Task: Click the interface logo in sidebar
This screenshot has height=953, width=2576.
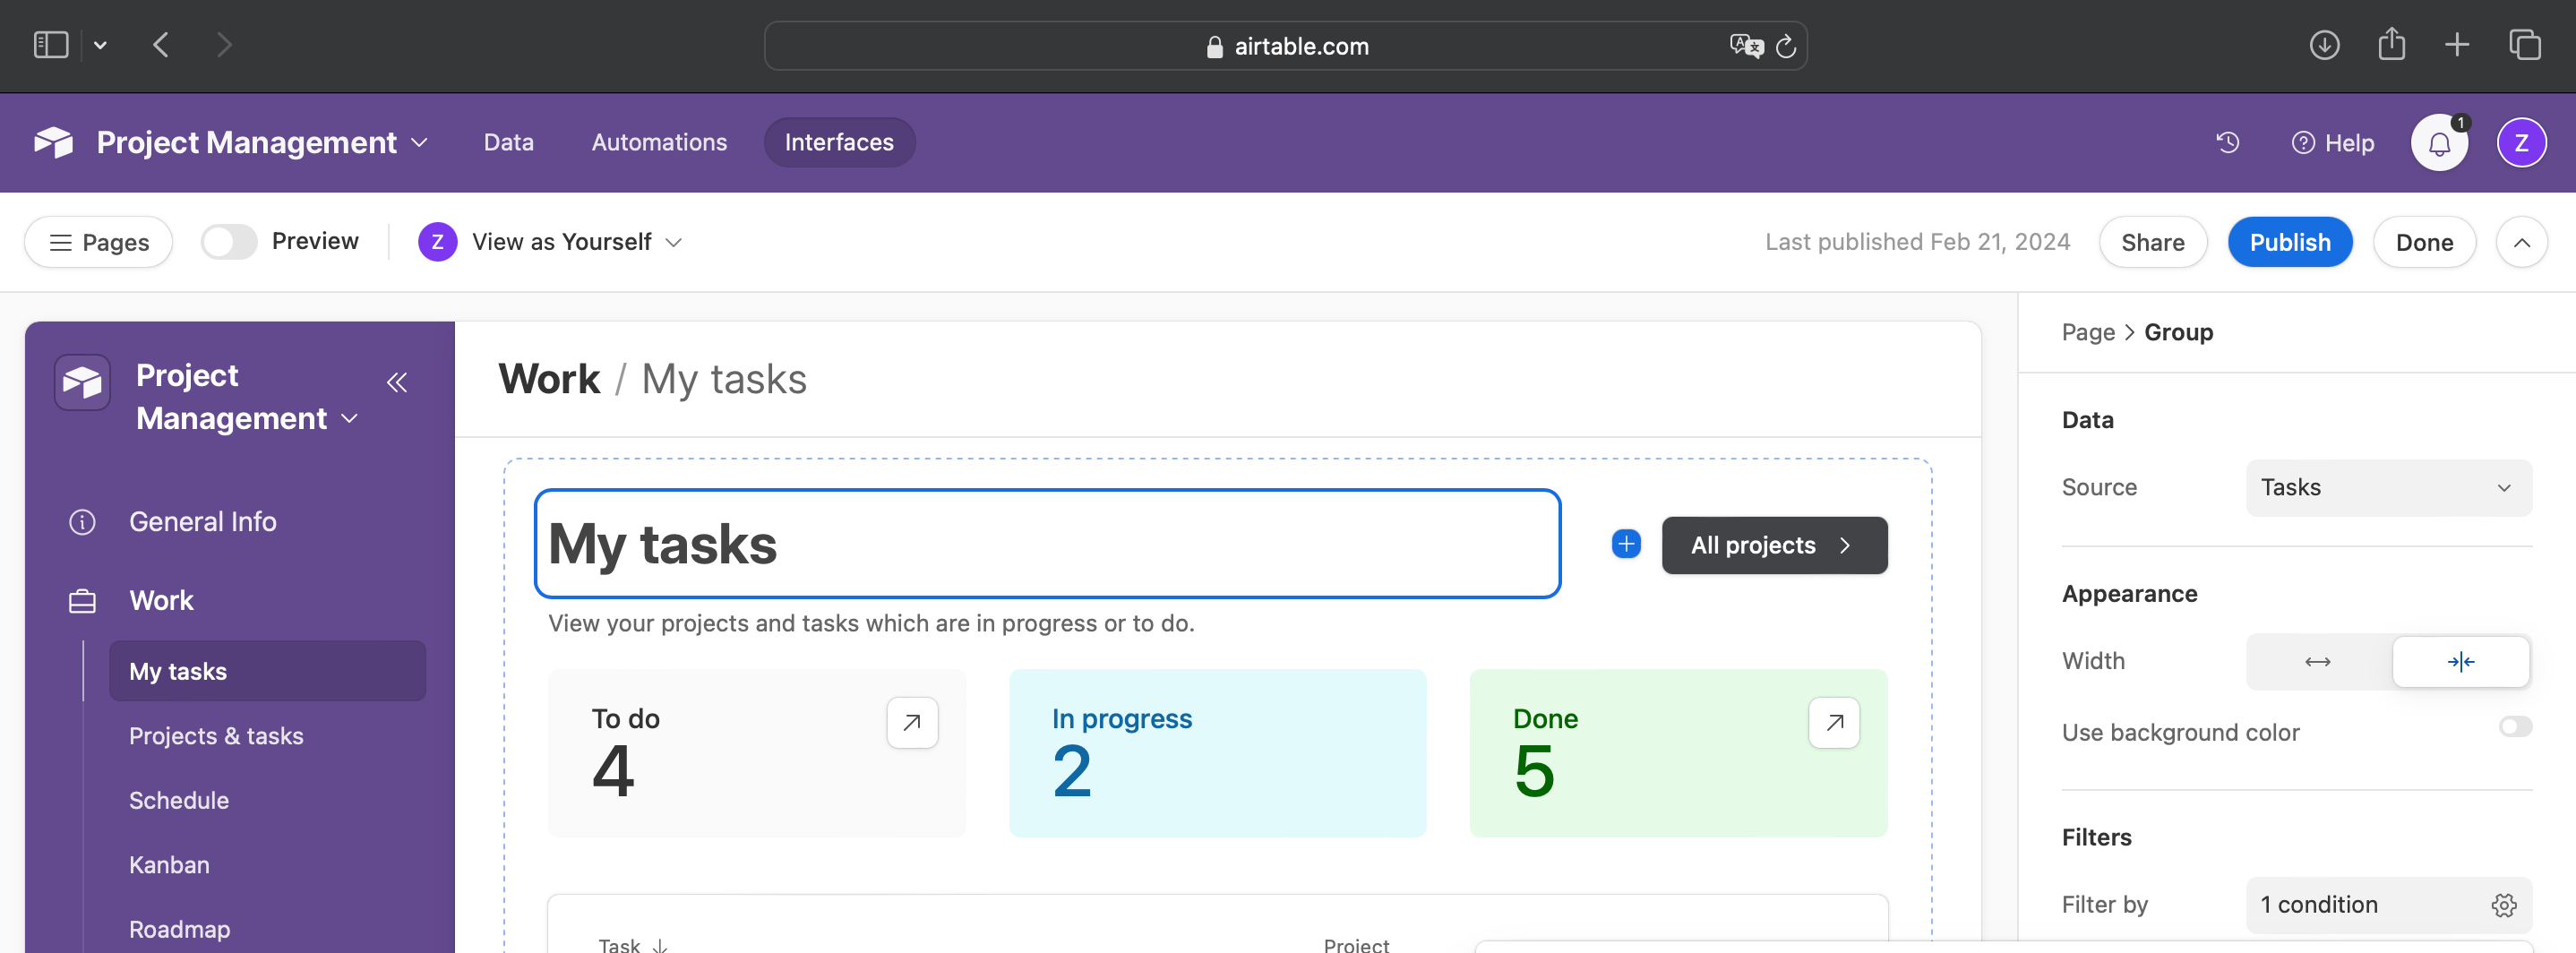Action: tap(82, 382)
